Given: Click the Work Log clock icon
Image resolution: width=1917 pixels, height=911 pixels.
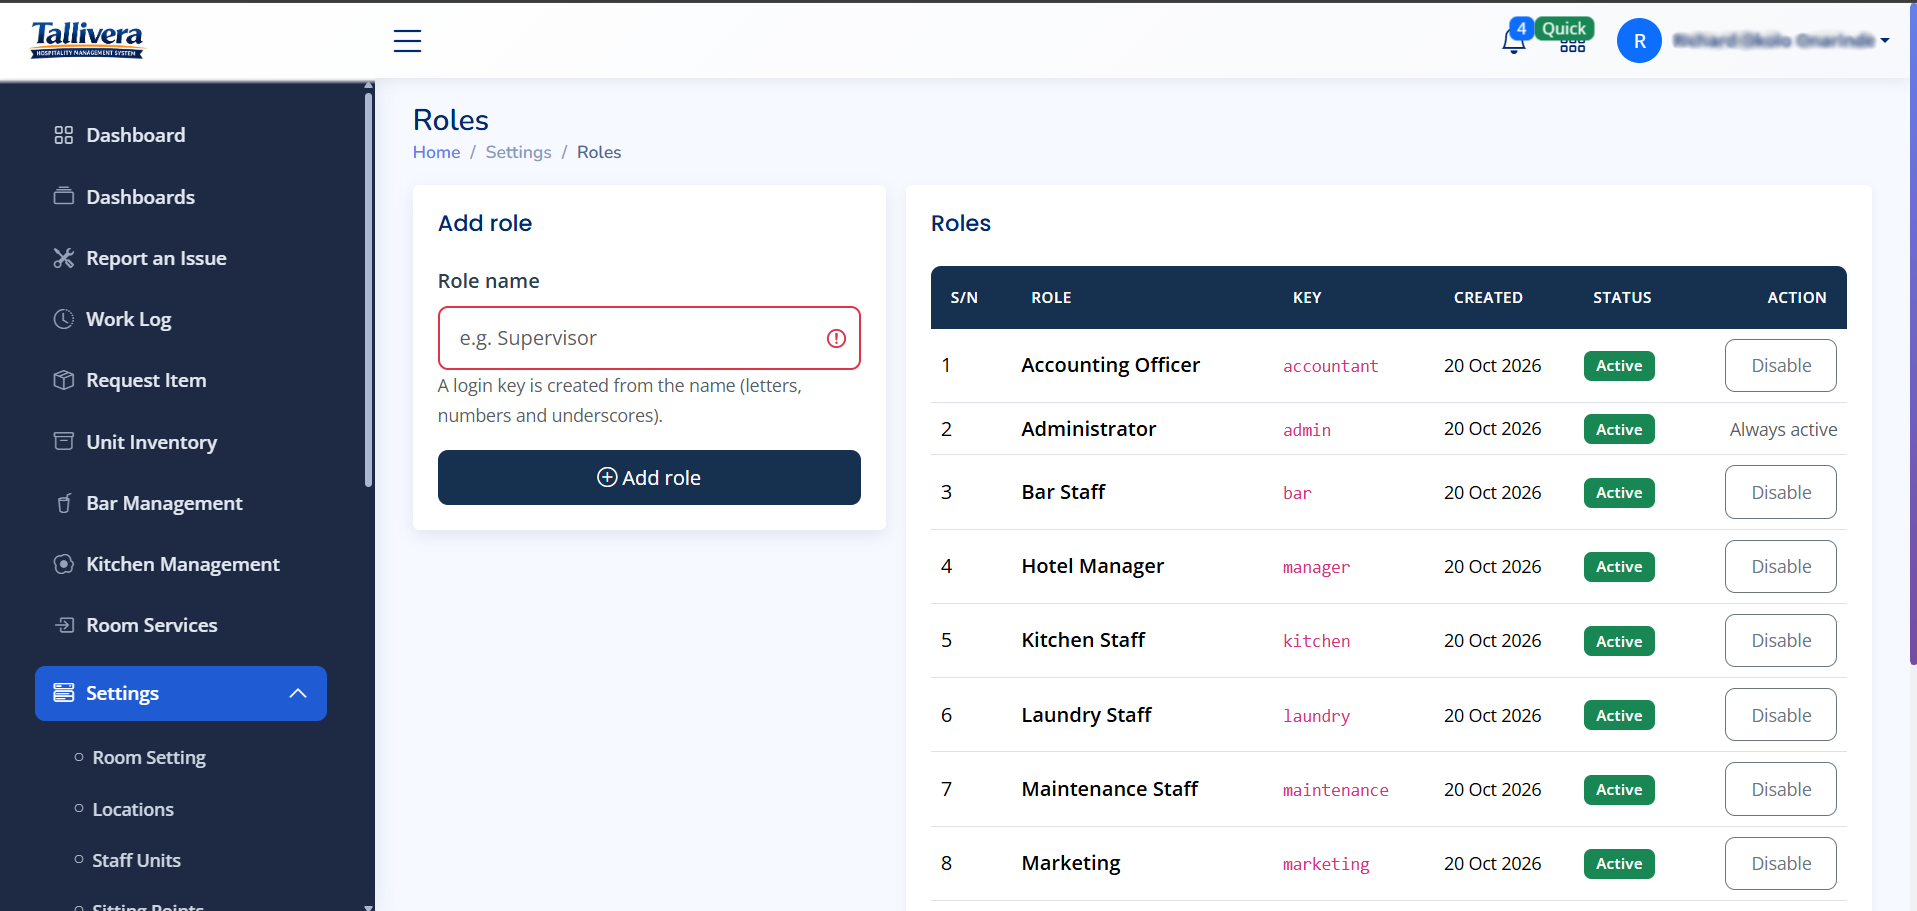Looking at the screenshot, I should [64, 319].
